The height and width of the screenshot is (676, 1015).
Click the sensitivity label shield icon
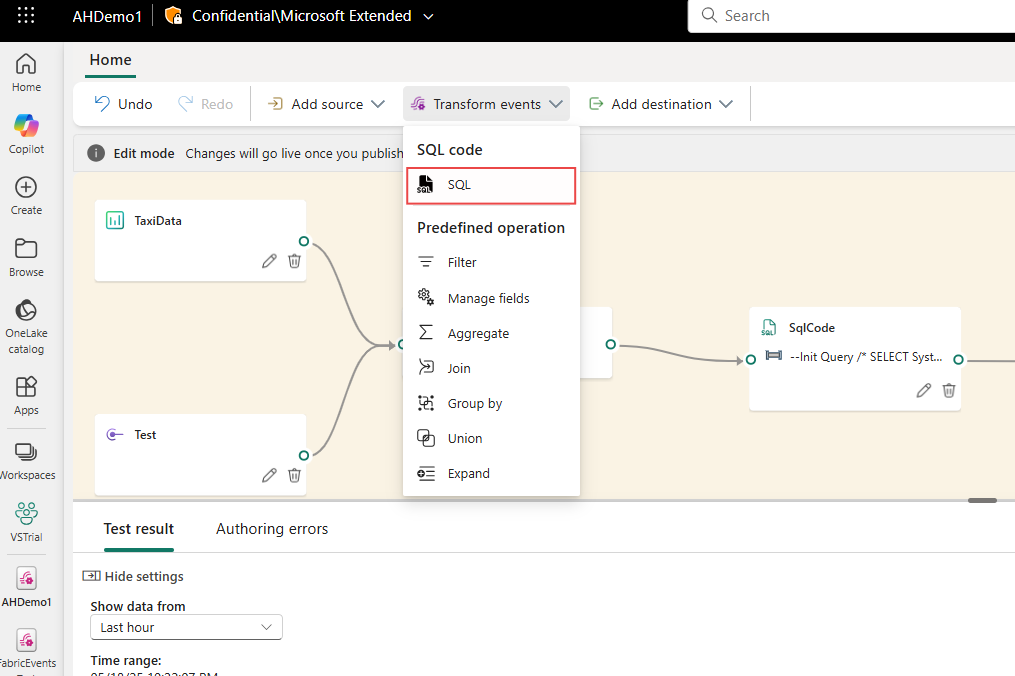[x=173, y=16]
